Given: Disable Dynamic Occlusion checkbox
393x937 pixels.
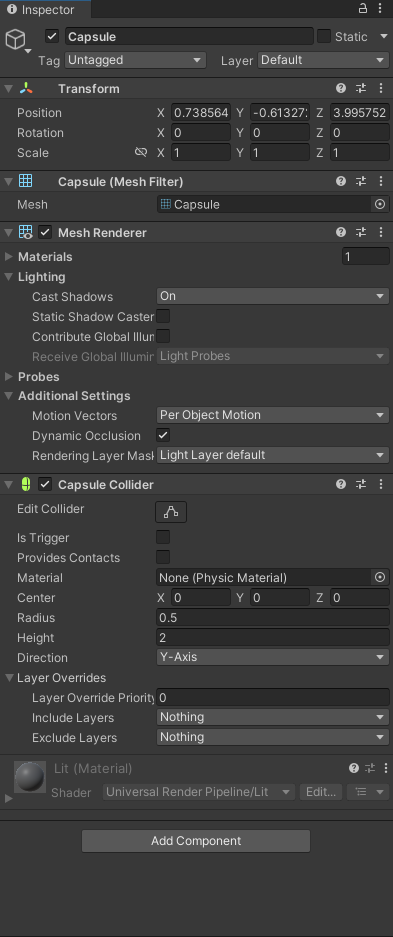Looking at the screenshot, I should [162, 435].
